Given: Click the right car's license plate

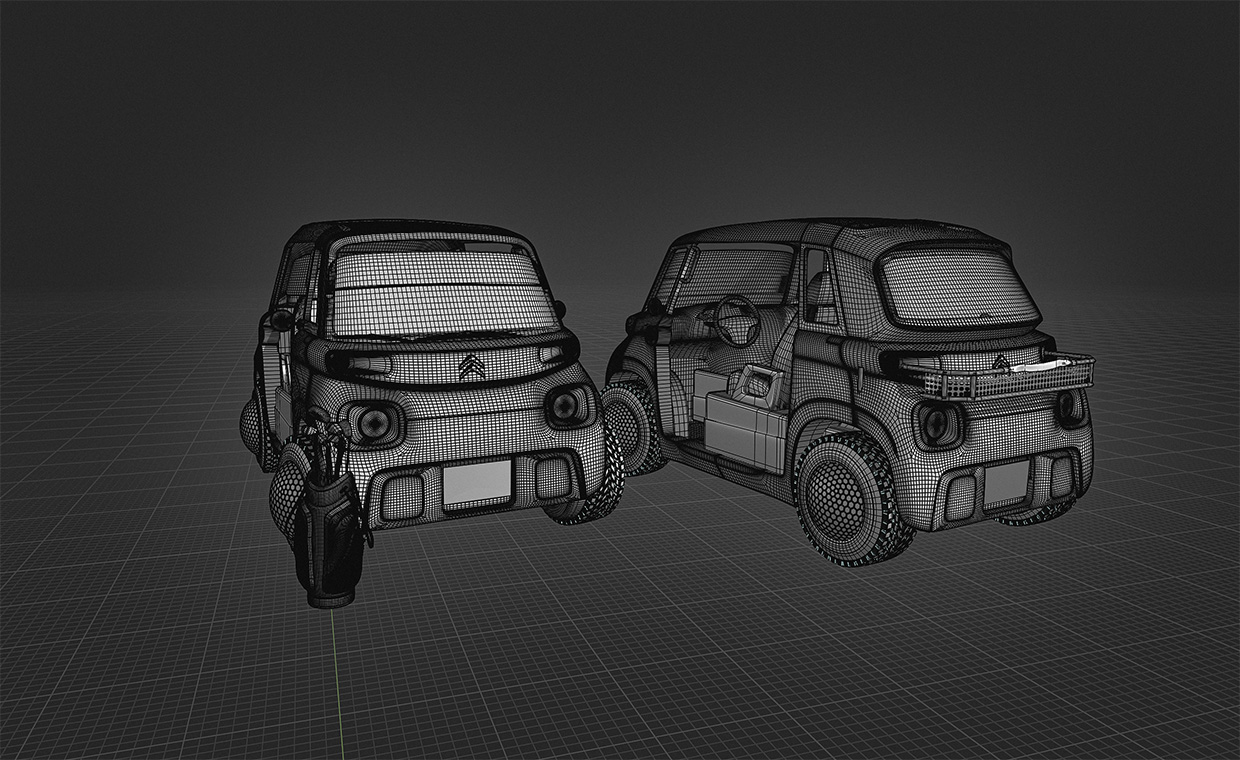Looking at the screenshot, I should [1005, 487].
